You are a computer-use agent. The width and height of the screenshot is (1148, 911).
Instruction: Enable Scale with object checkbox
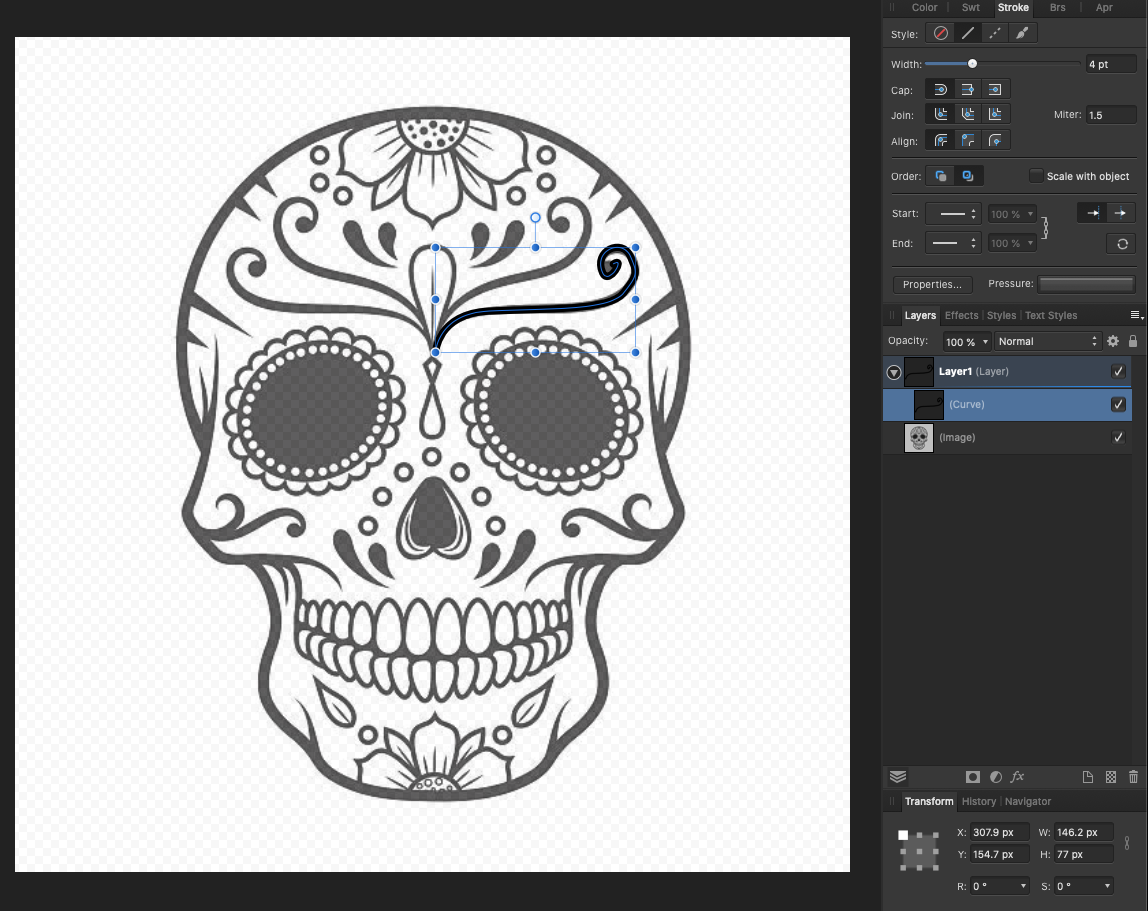1036,176
